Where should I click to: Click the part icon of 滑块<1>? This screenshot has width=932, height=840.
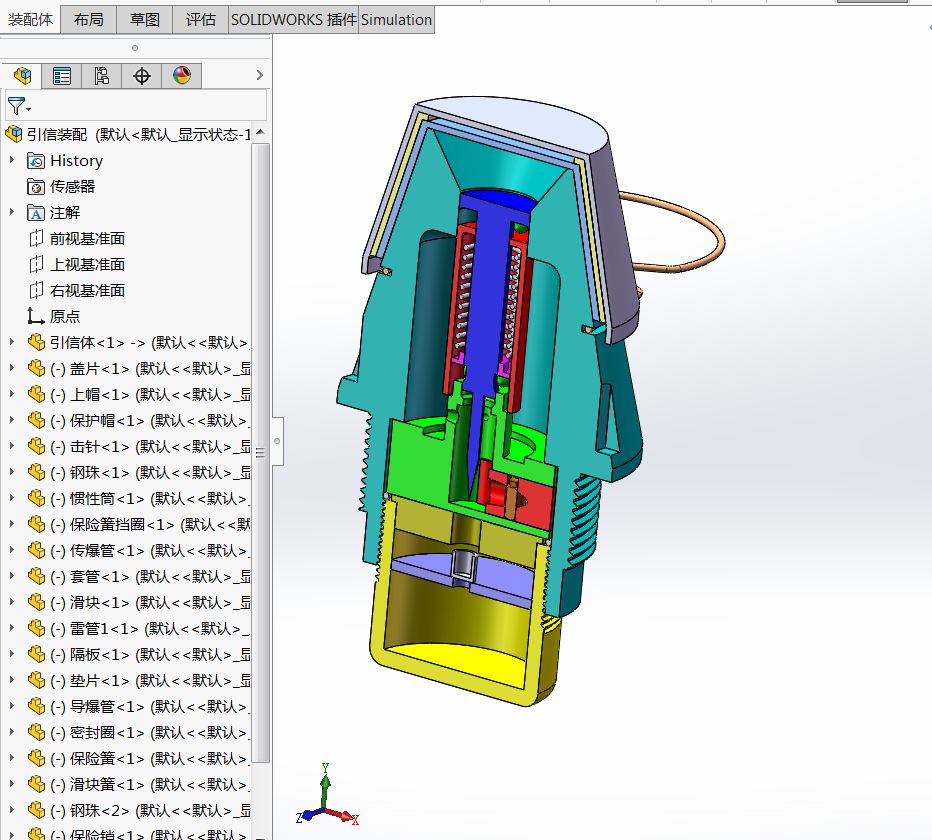point(36,602)
